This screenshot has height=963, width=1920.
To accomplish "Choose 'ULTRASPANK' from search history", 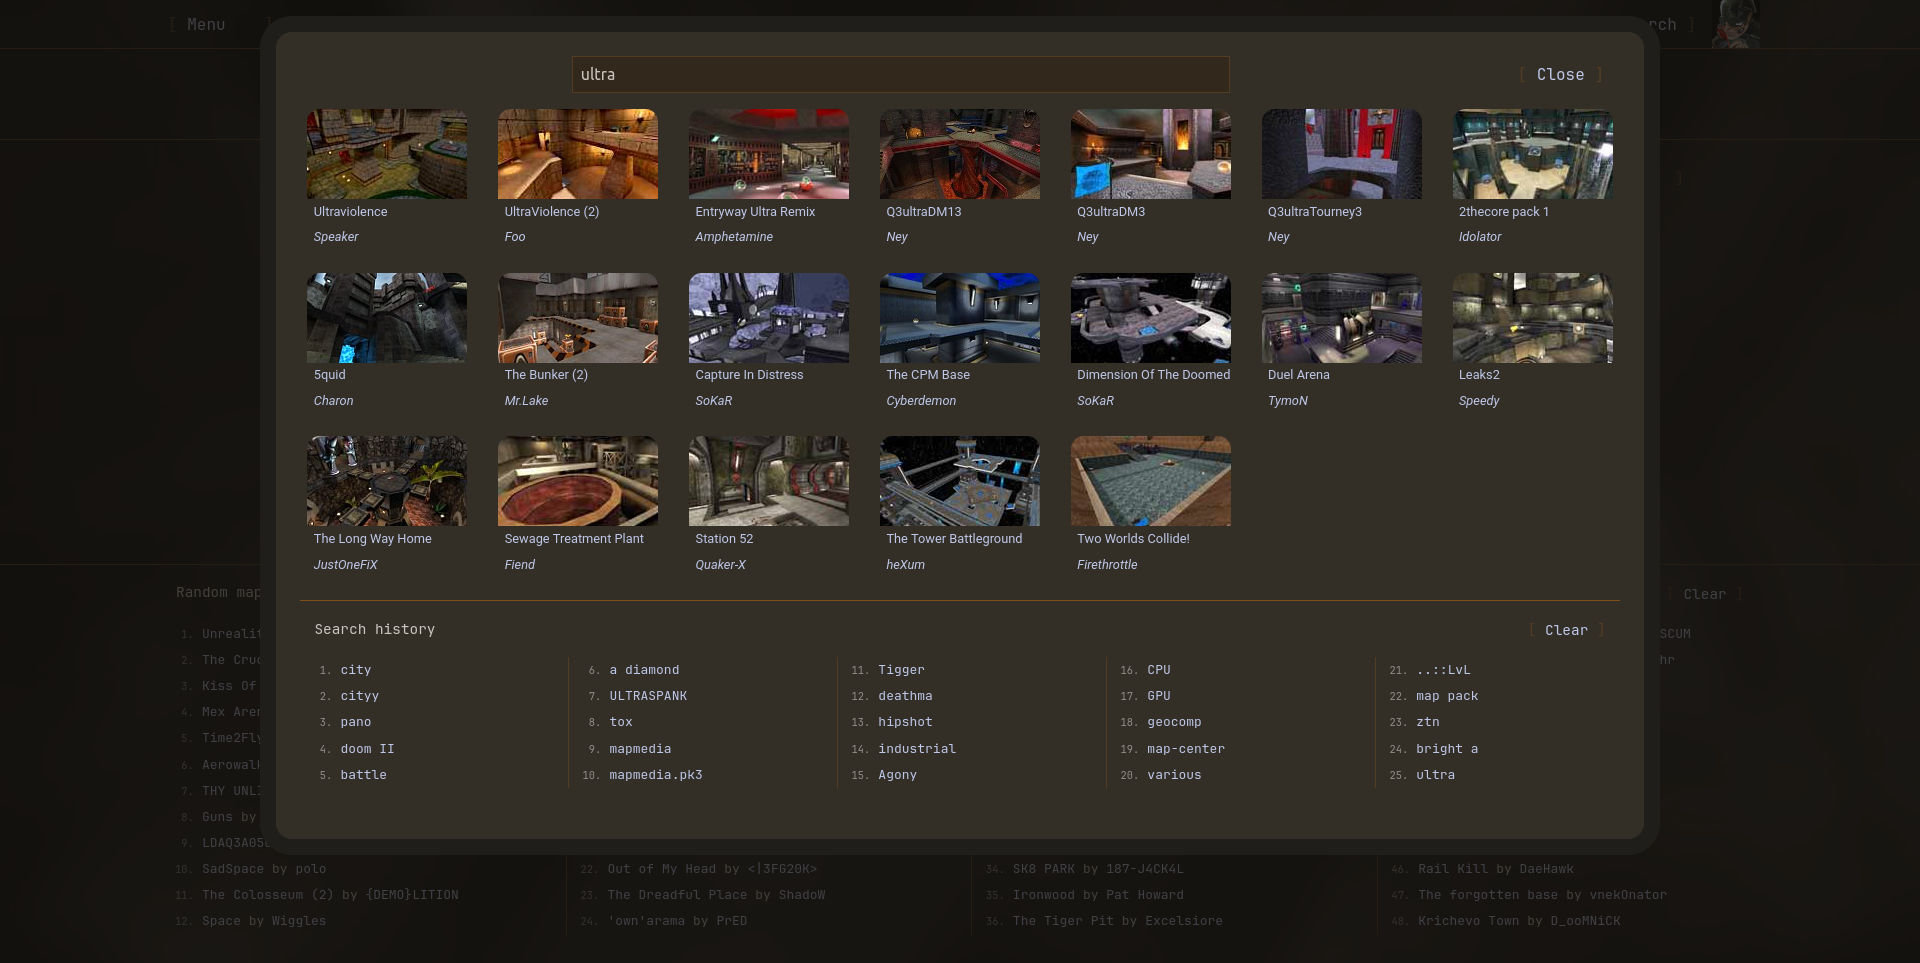I will coord(648,696).
